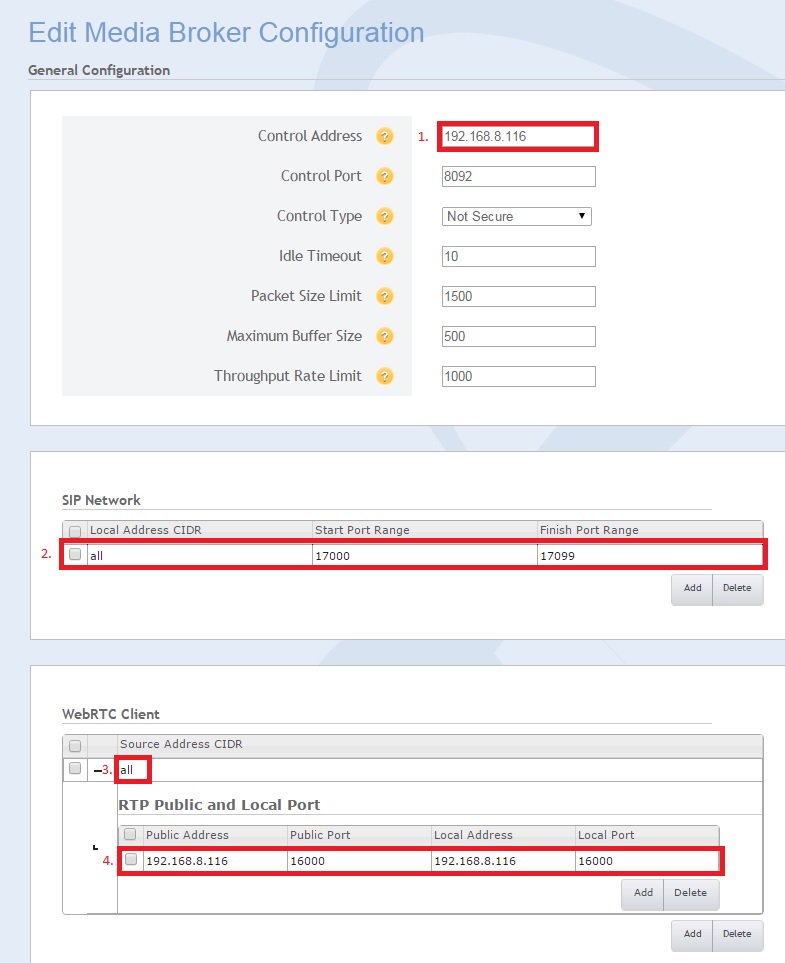Check the RTP row 192.168.8.116 checkbox
The height and width of the screenshot is (963, 785).
point(131,859)
